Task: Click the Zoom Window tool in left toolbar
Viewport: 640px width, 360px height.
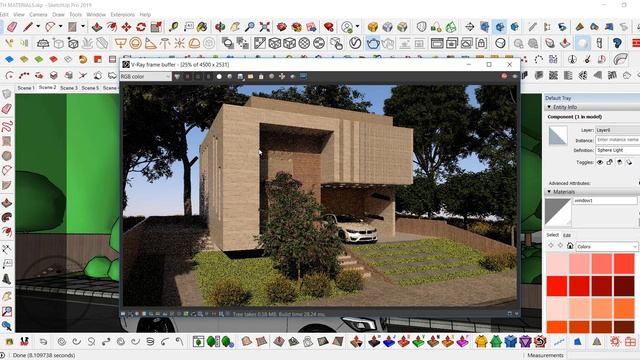Action: click(7, 312)
